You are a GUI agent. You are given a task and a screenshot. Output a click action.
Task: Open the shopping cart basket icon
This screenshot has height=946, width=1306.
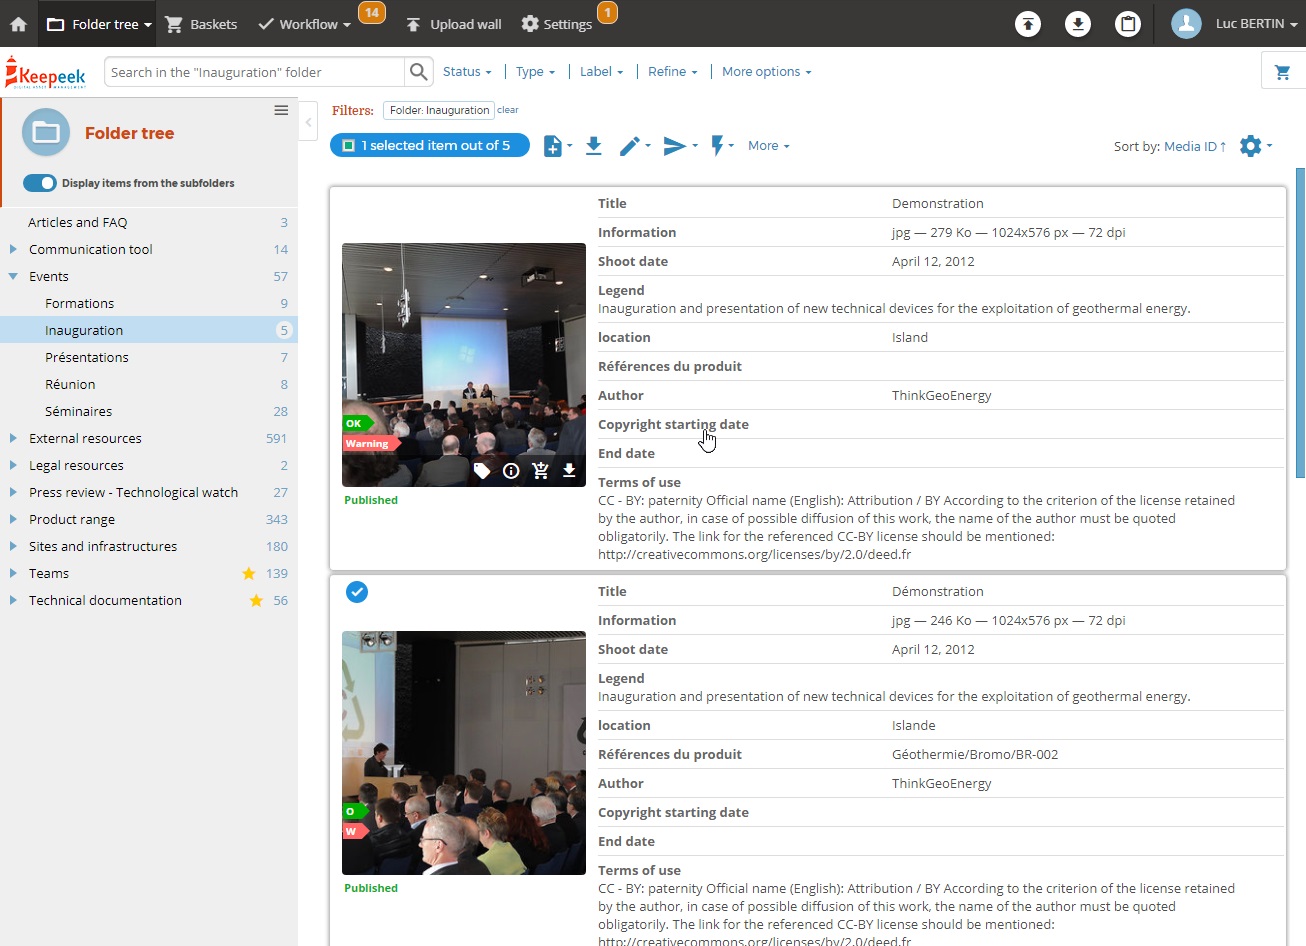(x=1282, y=72)
